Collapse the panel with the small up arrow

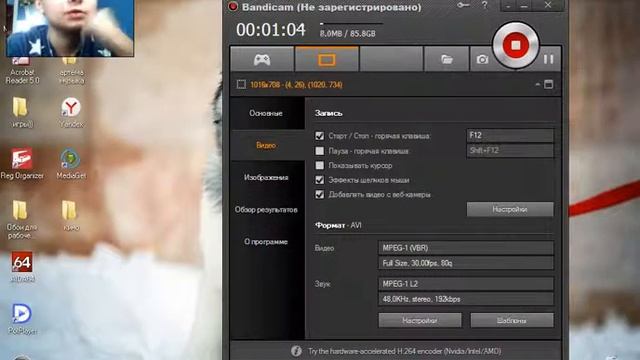coord(538,84)
